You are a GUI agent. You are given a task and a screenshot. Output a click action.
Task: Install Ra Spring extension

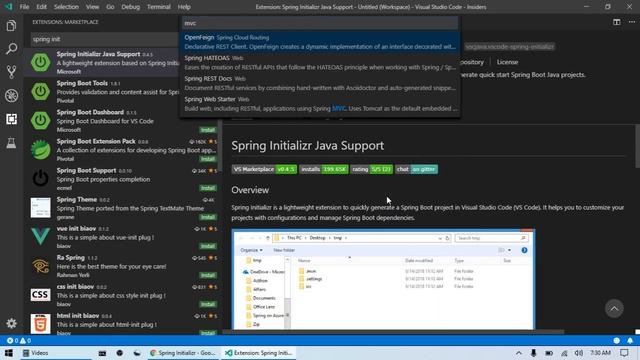point(208,275)
